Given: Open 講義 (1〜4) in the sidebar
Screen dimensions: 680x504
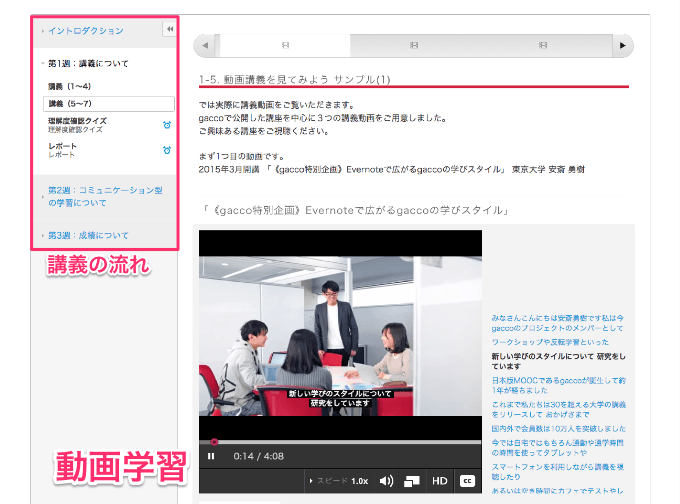Looking at the screenshot, I should tap(70, 87).
